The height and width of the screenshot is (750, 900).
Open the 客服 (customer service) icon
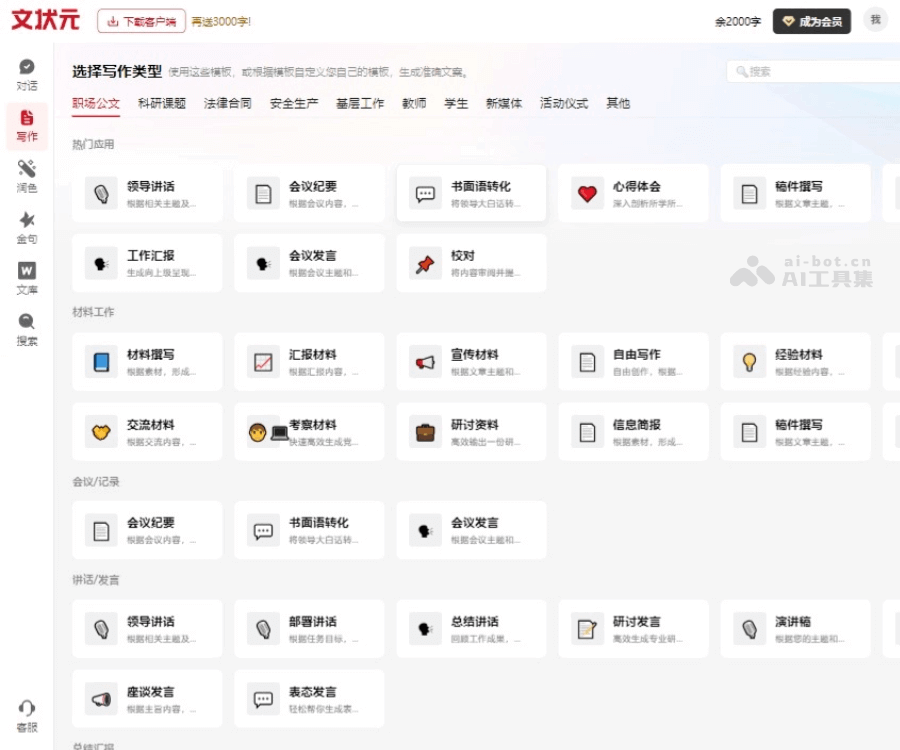(25, 712)
